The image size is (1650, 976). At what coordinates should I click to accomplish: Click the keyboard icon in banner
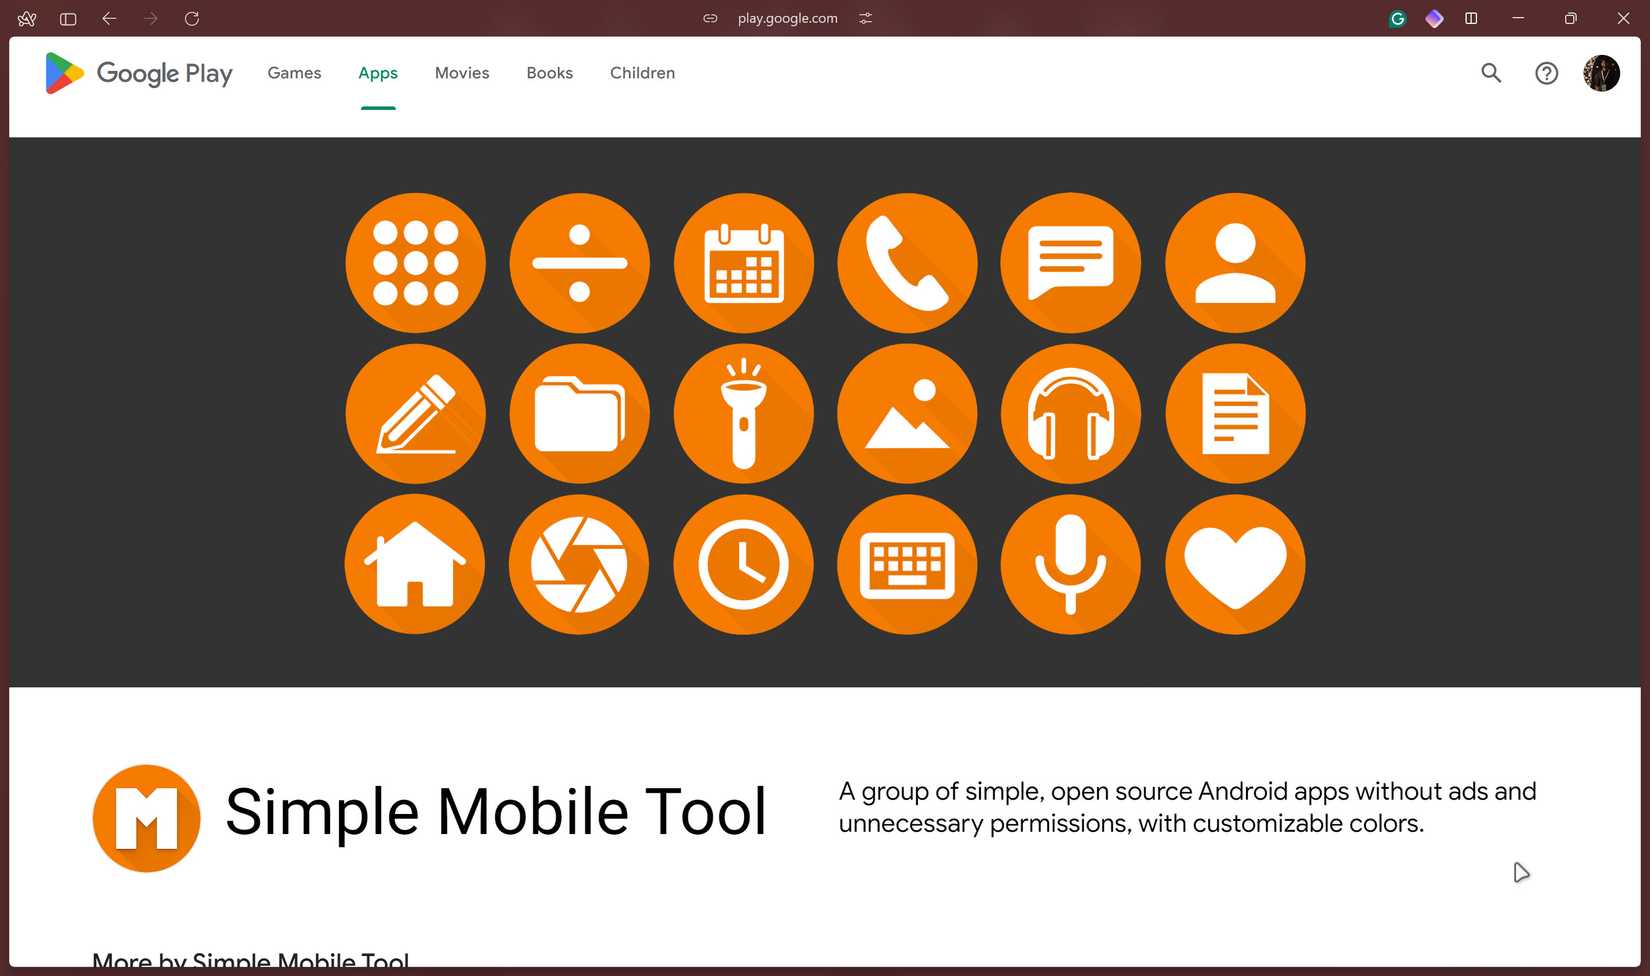pyautogui.click(x=907, y=564)
